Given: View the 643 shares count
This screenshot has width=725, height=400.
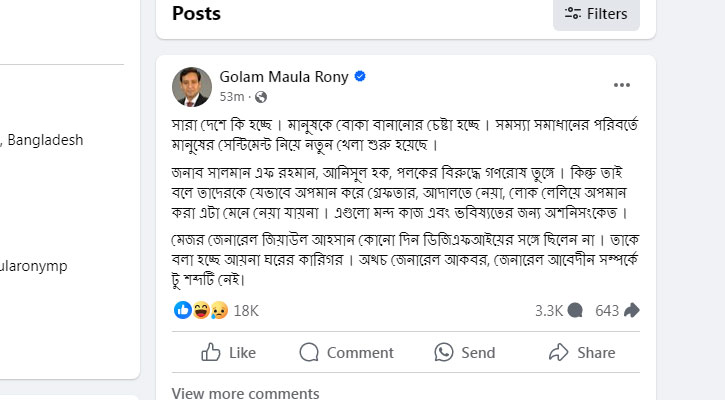Looking at the screenshot, I should [607, 311].
